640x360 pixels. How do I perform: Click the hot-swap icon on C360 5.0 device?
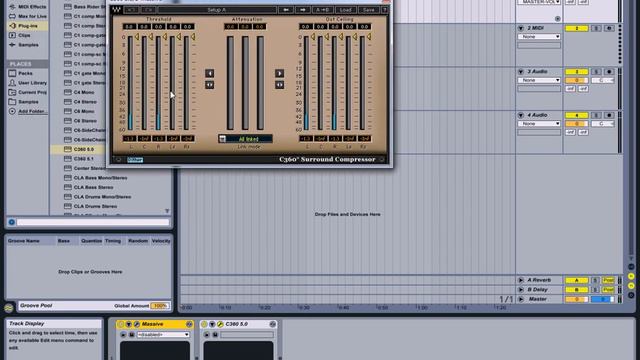click(x=273, y=324)
